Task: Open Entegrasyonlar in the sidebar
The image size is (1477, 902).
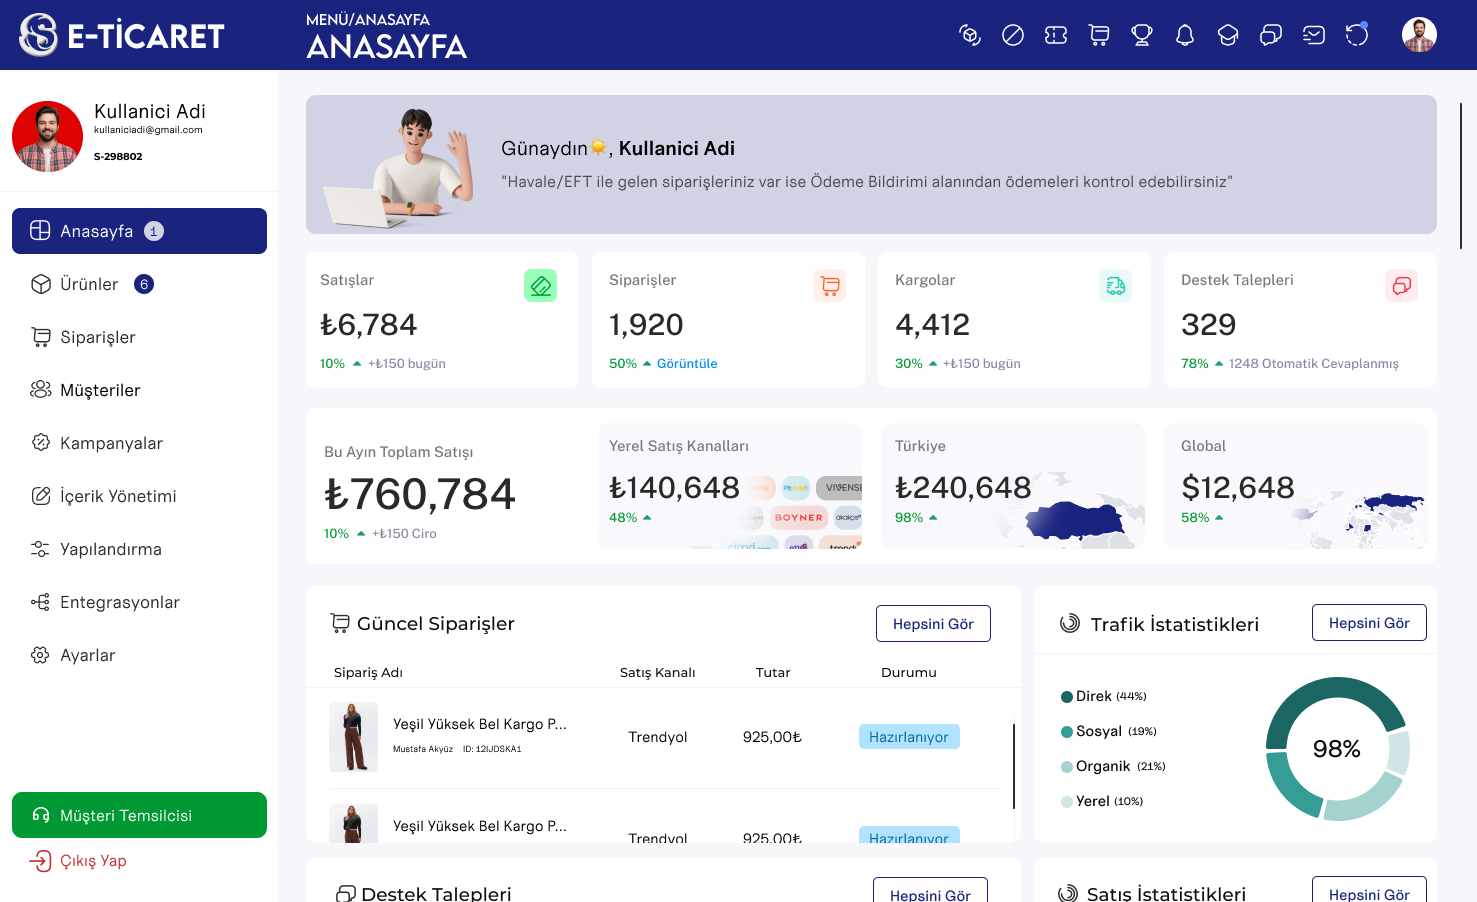Action: pos(119,602)
